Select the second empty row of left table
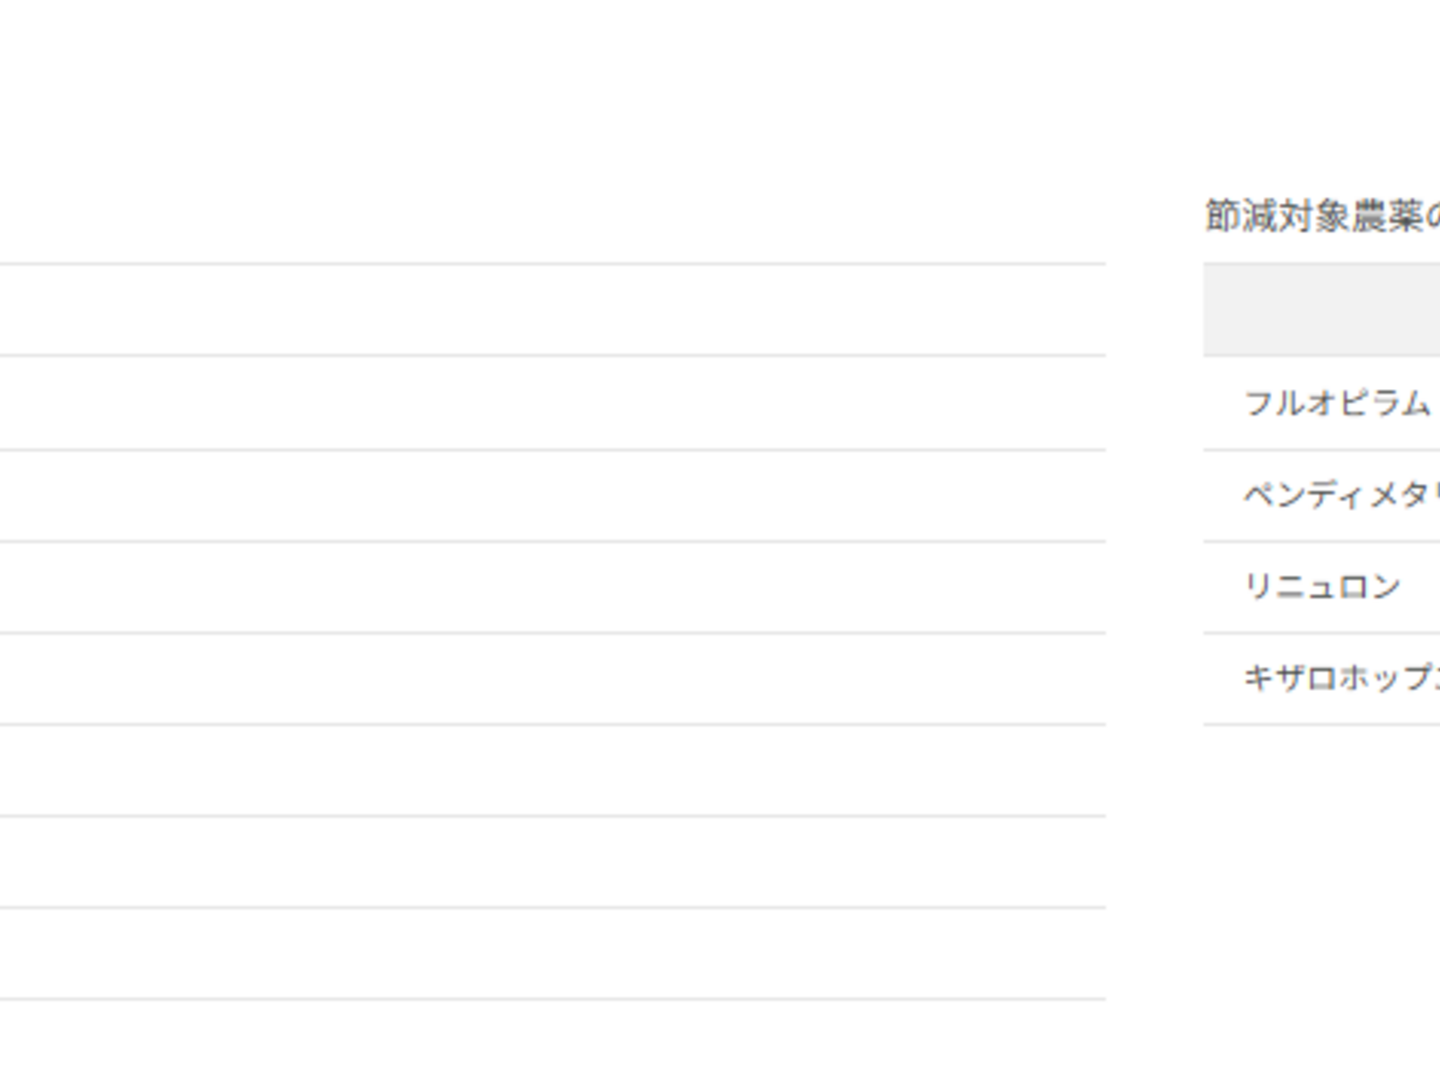1440x1080 pixels. pos(550,403)
